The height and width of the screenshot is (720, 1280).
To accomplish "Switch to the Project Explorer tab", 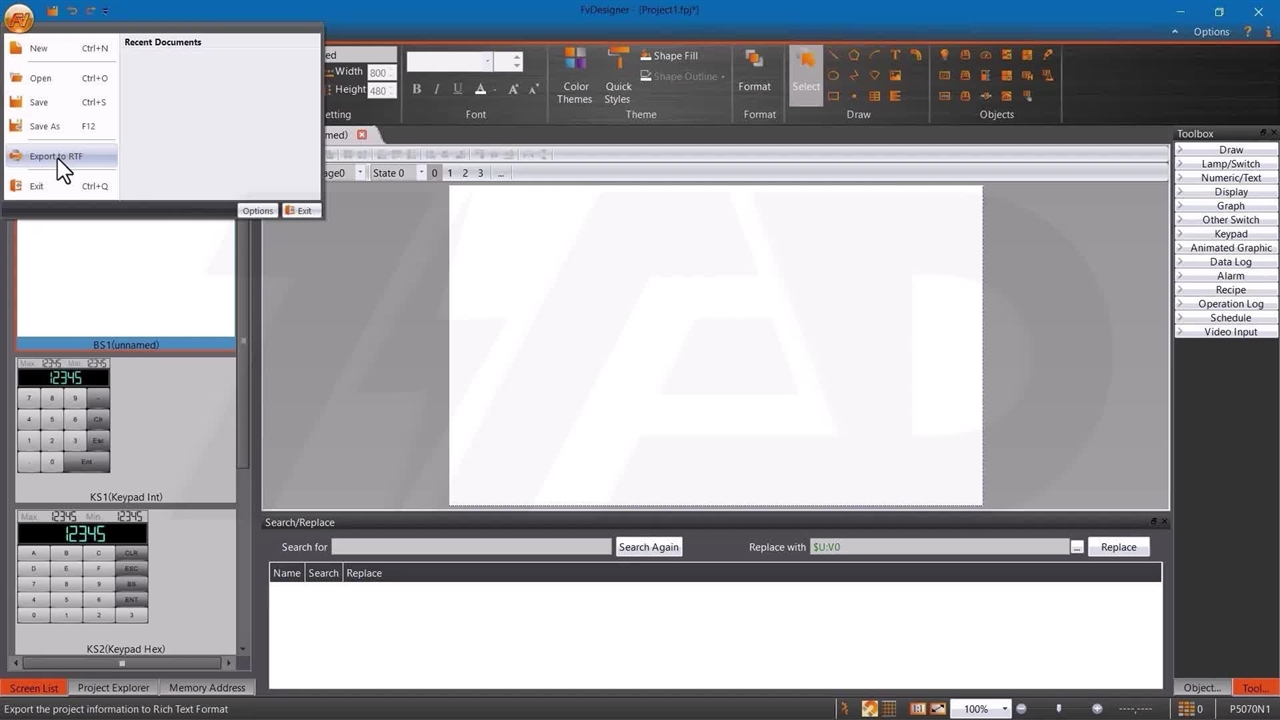I will tap(113, 688).
